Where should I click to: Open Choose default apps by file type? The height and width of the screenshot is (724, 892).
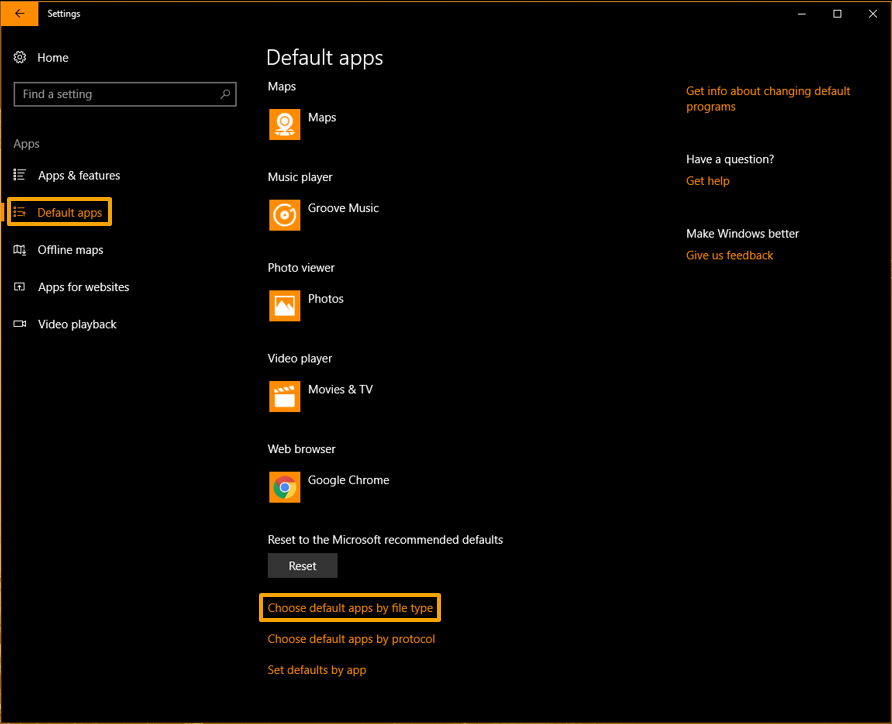click(350, 608)
